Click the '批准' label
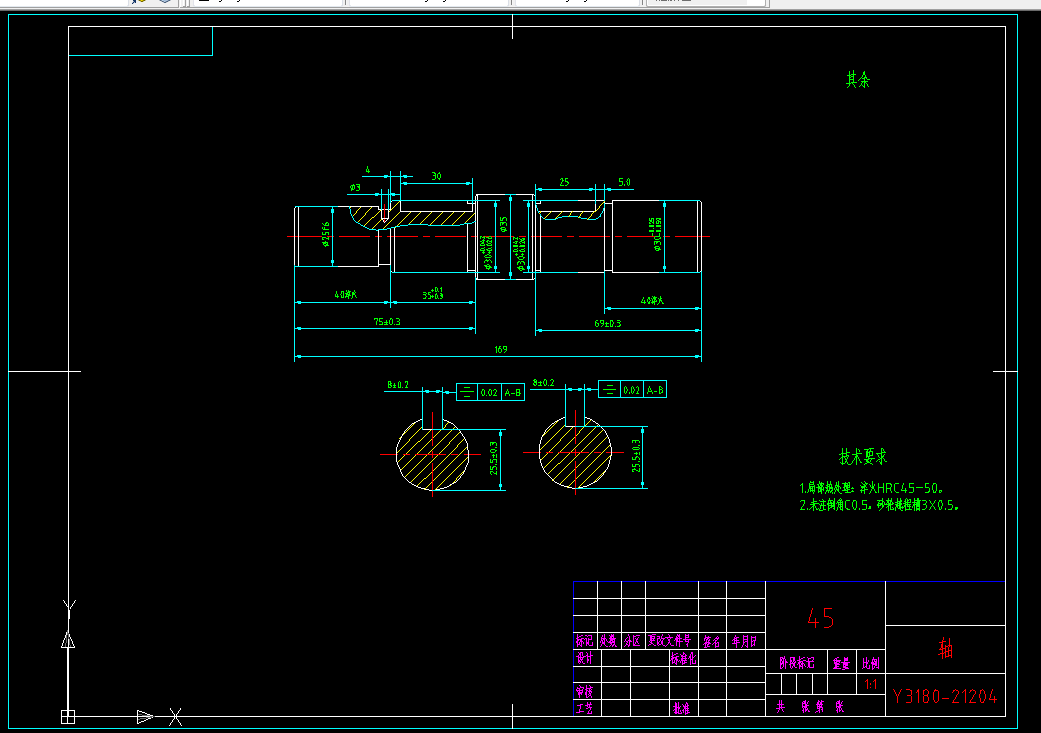Image resolution: width=1041 pixels, height=733 pixels. [681, 708]
